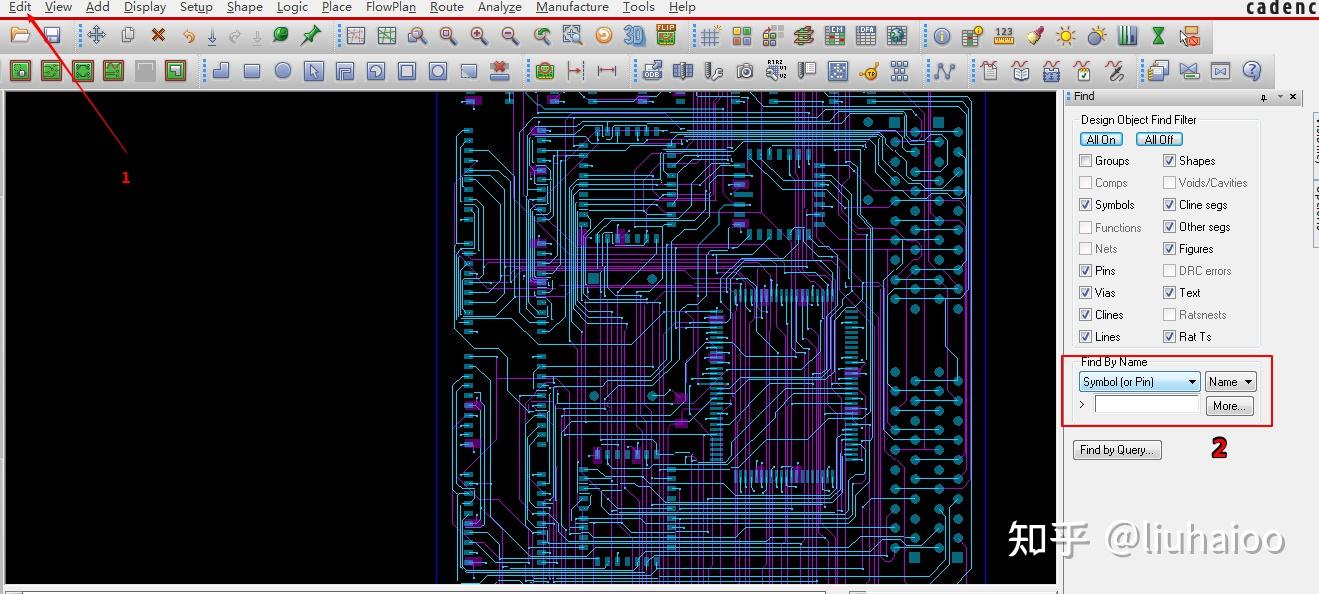Uncheck the Symbols filter checkbox

pos(1085,204)
